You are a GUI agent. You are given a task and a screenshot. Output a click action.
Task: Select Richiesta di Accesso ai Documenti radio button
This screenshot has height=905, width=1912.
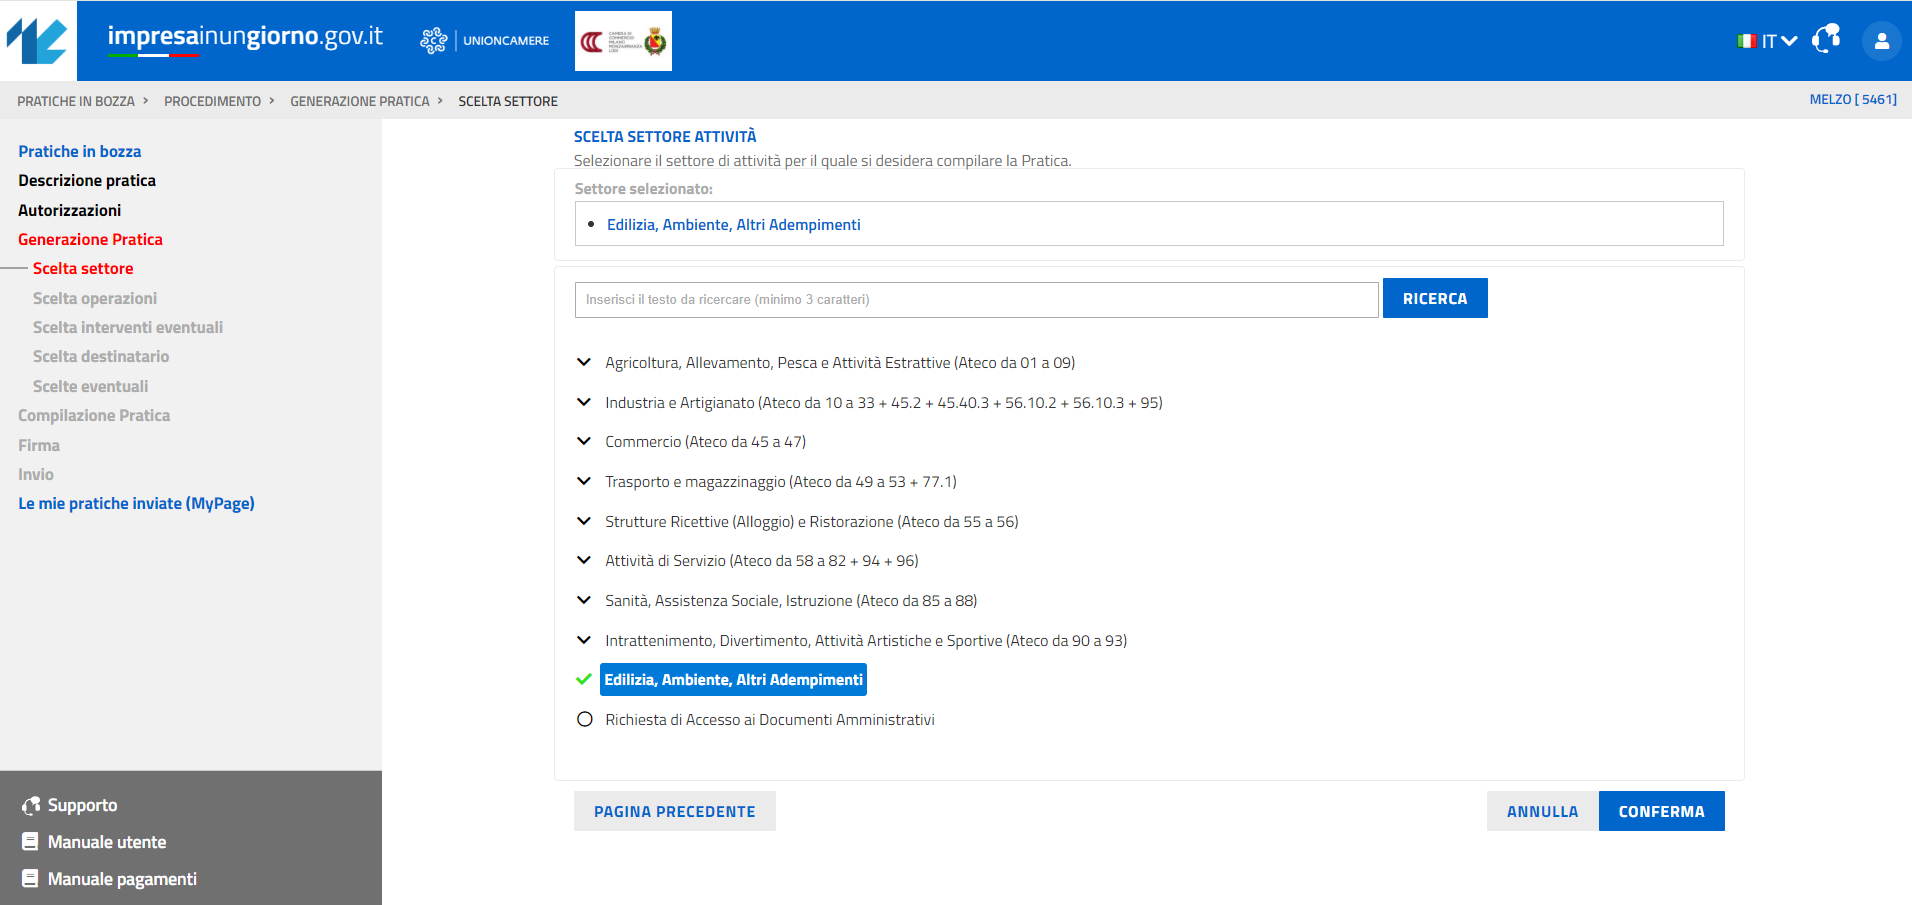[x=585, y=719]
